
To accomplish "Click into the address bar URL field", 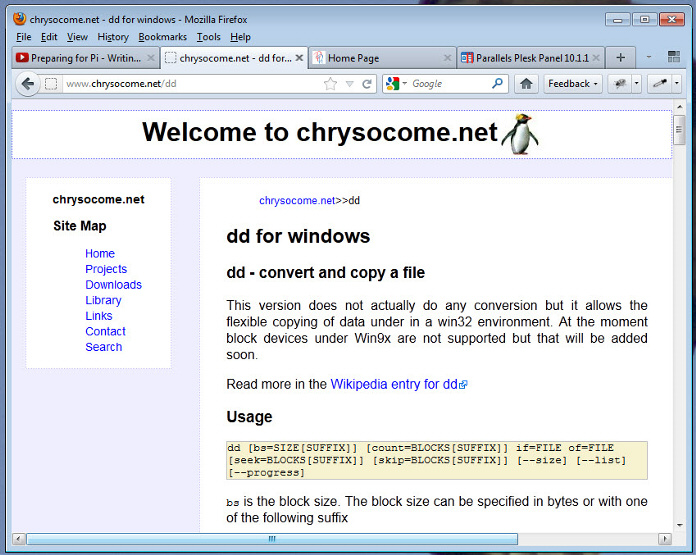I will click(190, 84).
